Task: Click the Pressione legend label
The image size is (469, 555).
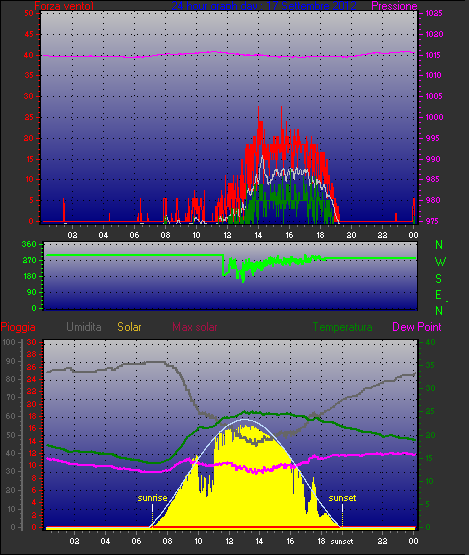Action: point(394,6)
